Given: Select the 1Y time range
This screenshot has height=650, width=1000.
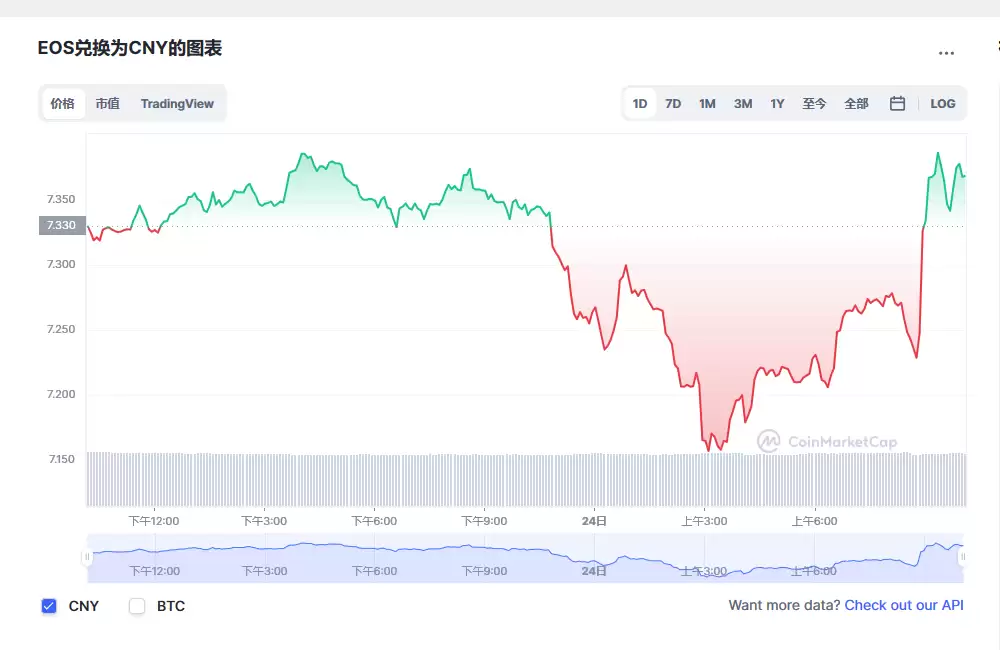Looking at the screenshot, I should [777, 103].
